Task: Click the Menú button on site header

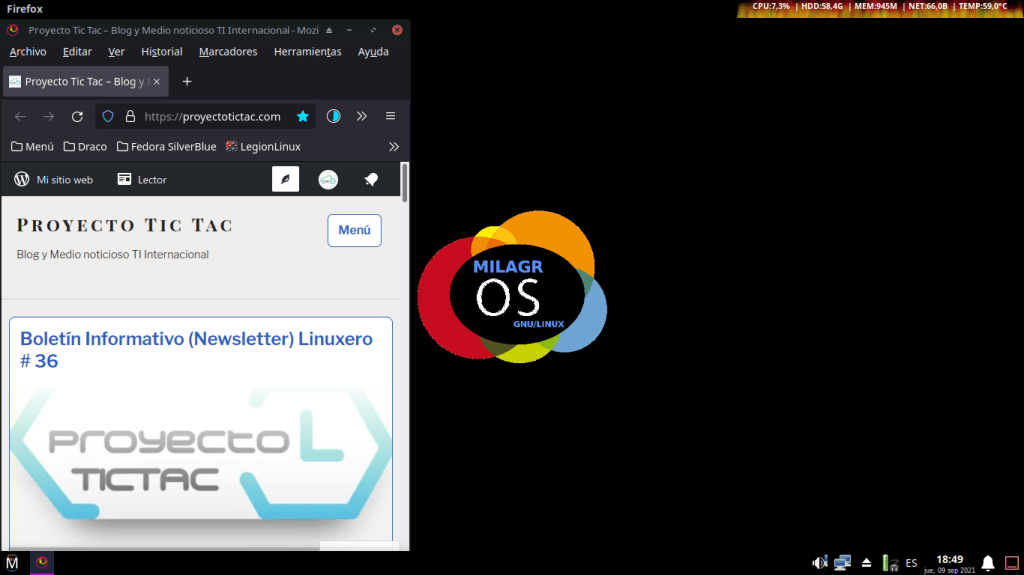Action: (x=354, y=230)
